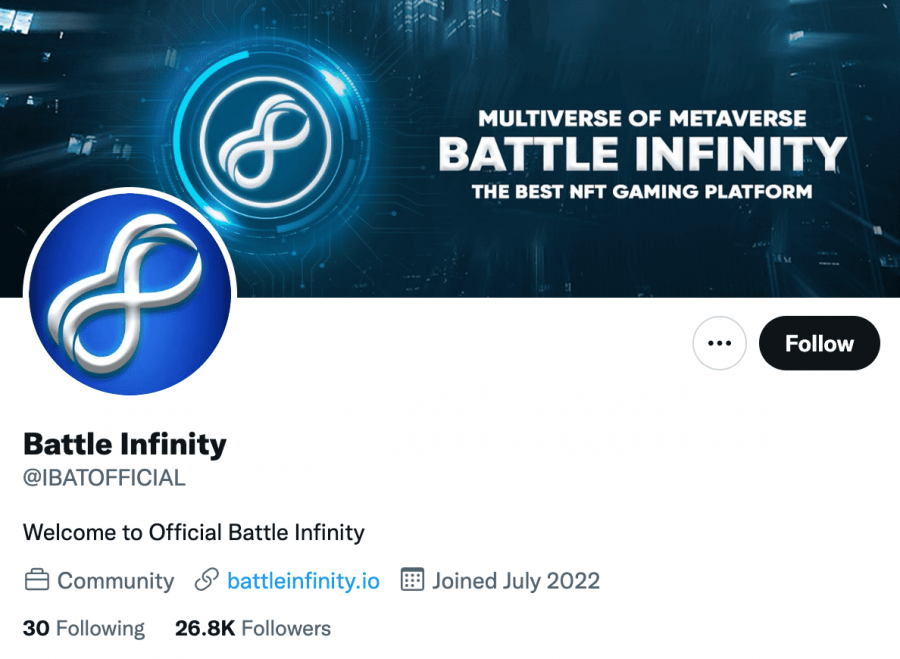Viewport: 900px width, 659px height.
Task: Click the Joined July 2022 text
Action: click(516, 580)
